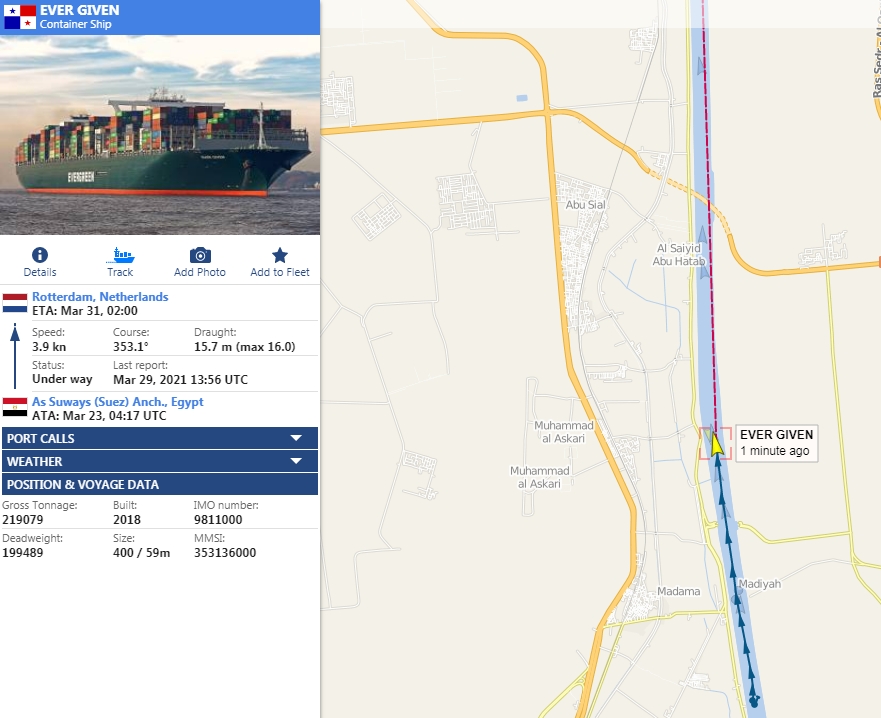
Task: Click the EVER GIVEN ship photo
Action: pos(160,134)
